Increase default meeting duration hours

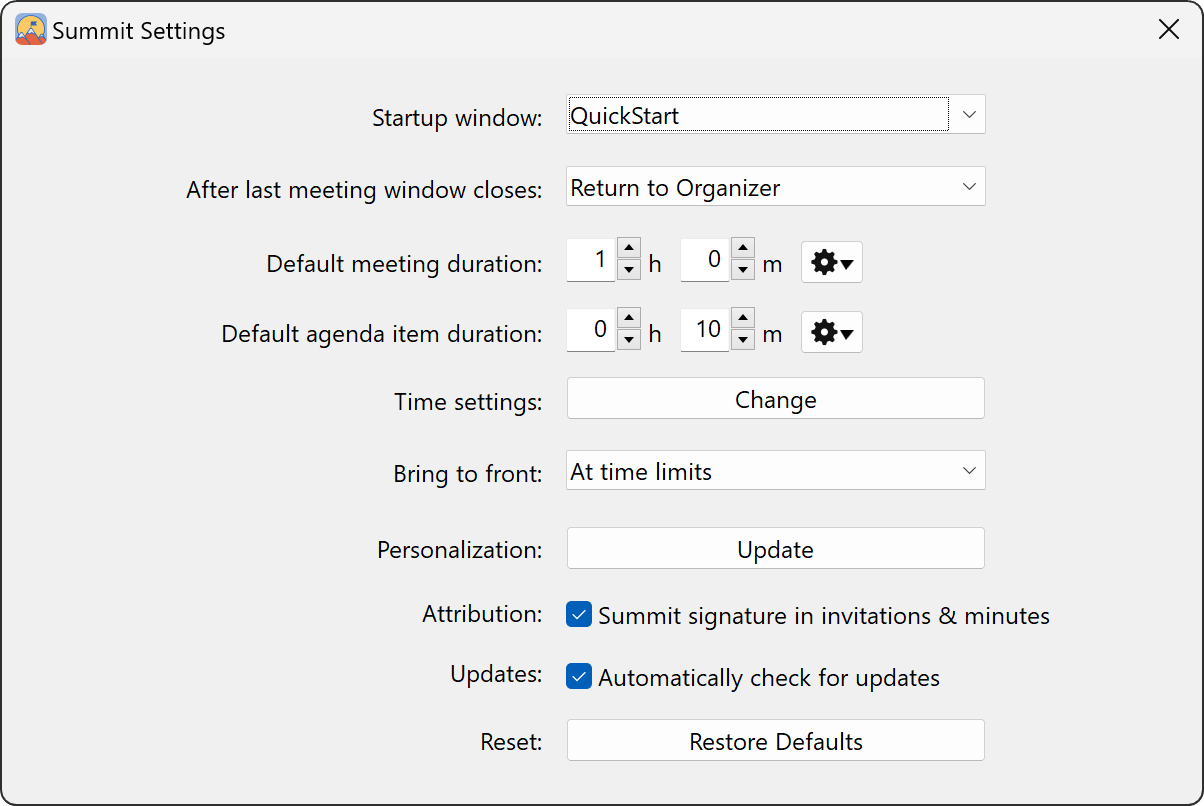click(628, 249)
